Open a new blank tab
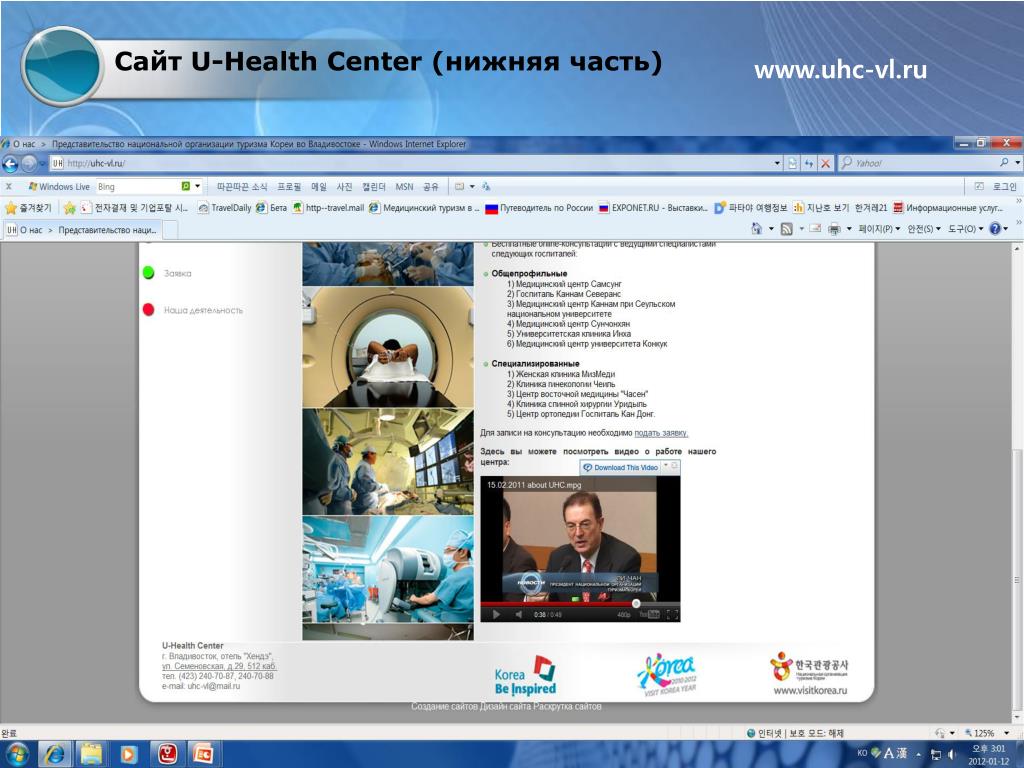This screenshot has width=1024, height=768. coord(170,230)
